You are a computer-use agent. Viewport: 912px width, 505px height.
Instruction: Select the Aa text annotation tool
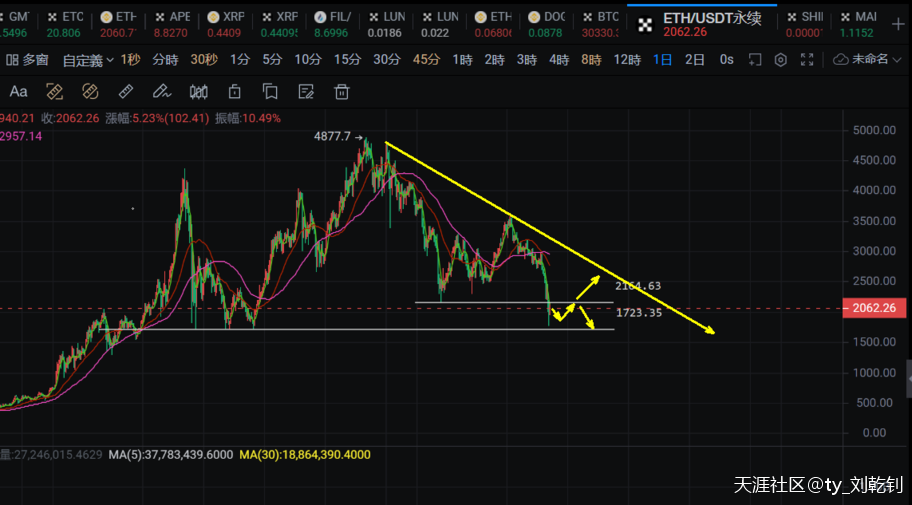[x=18, y=93]
